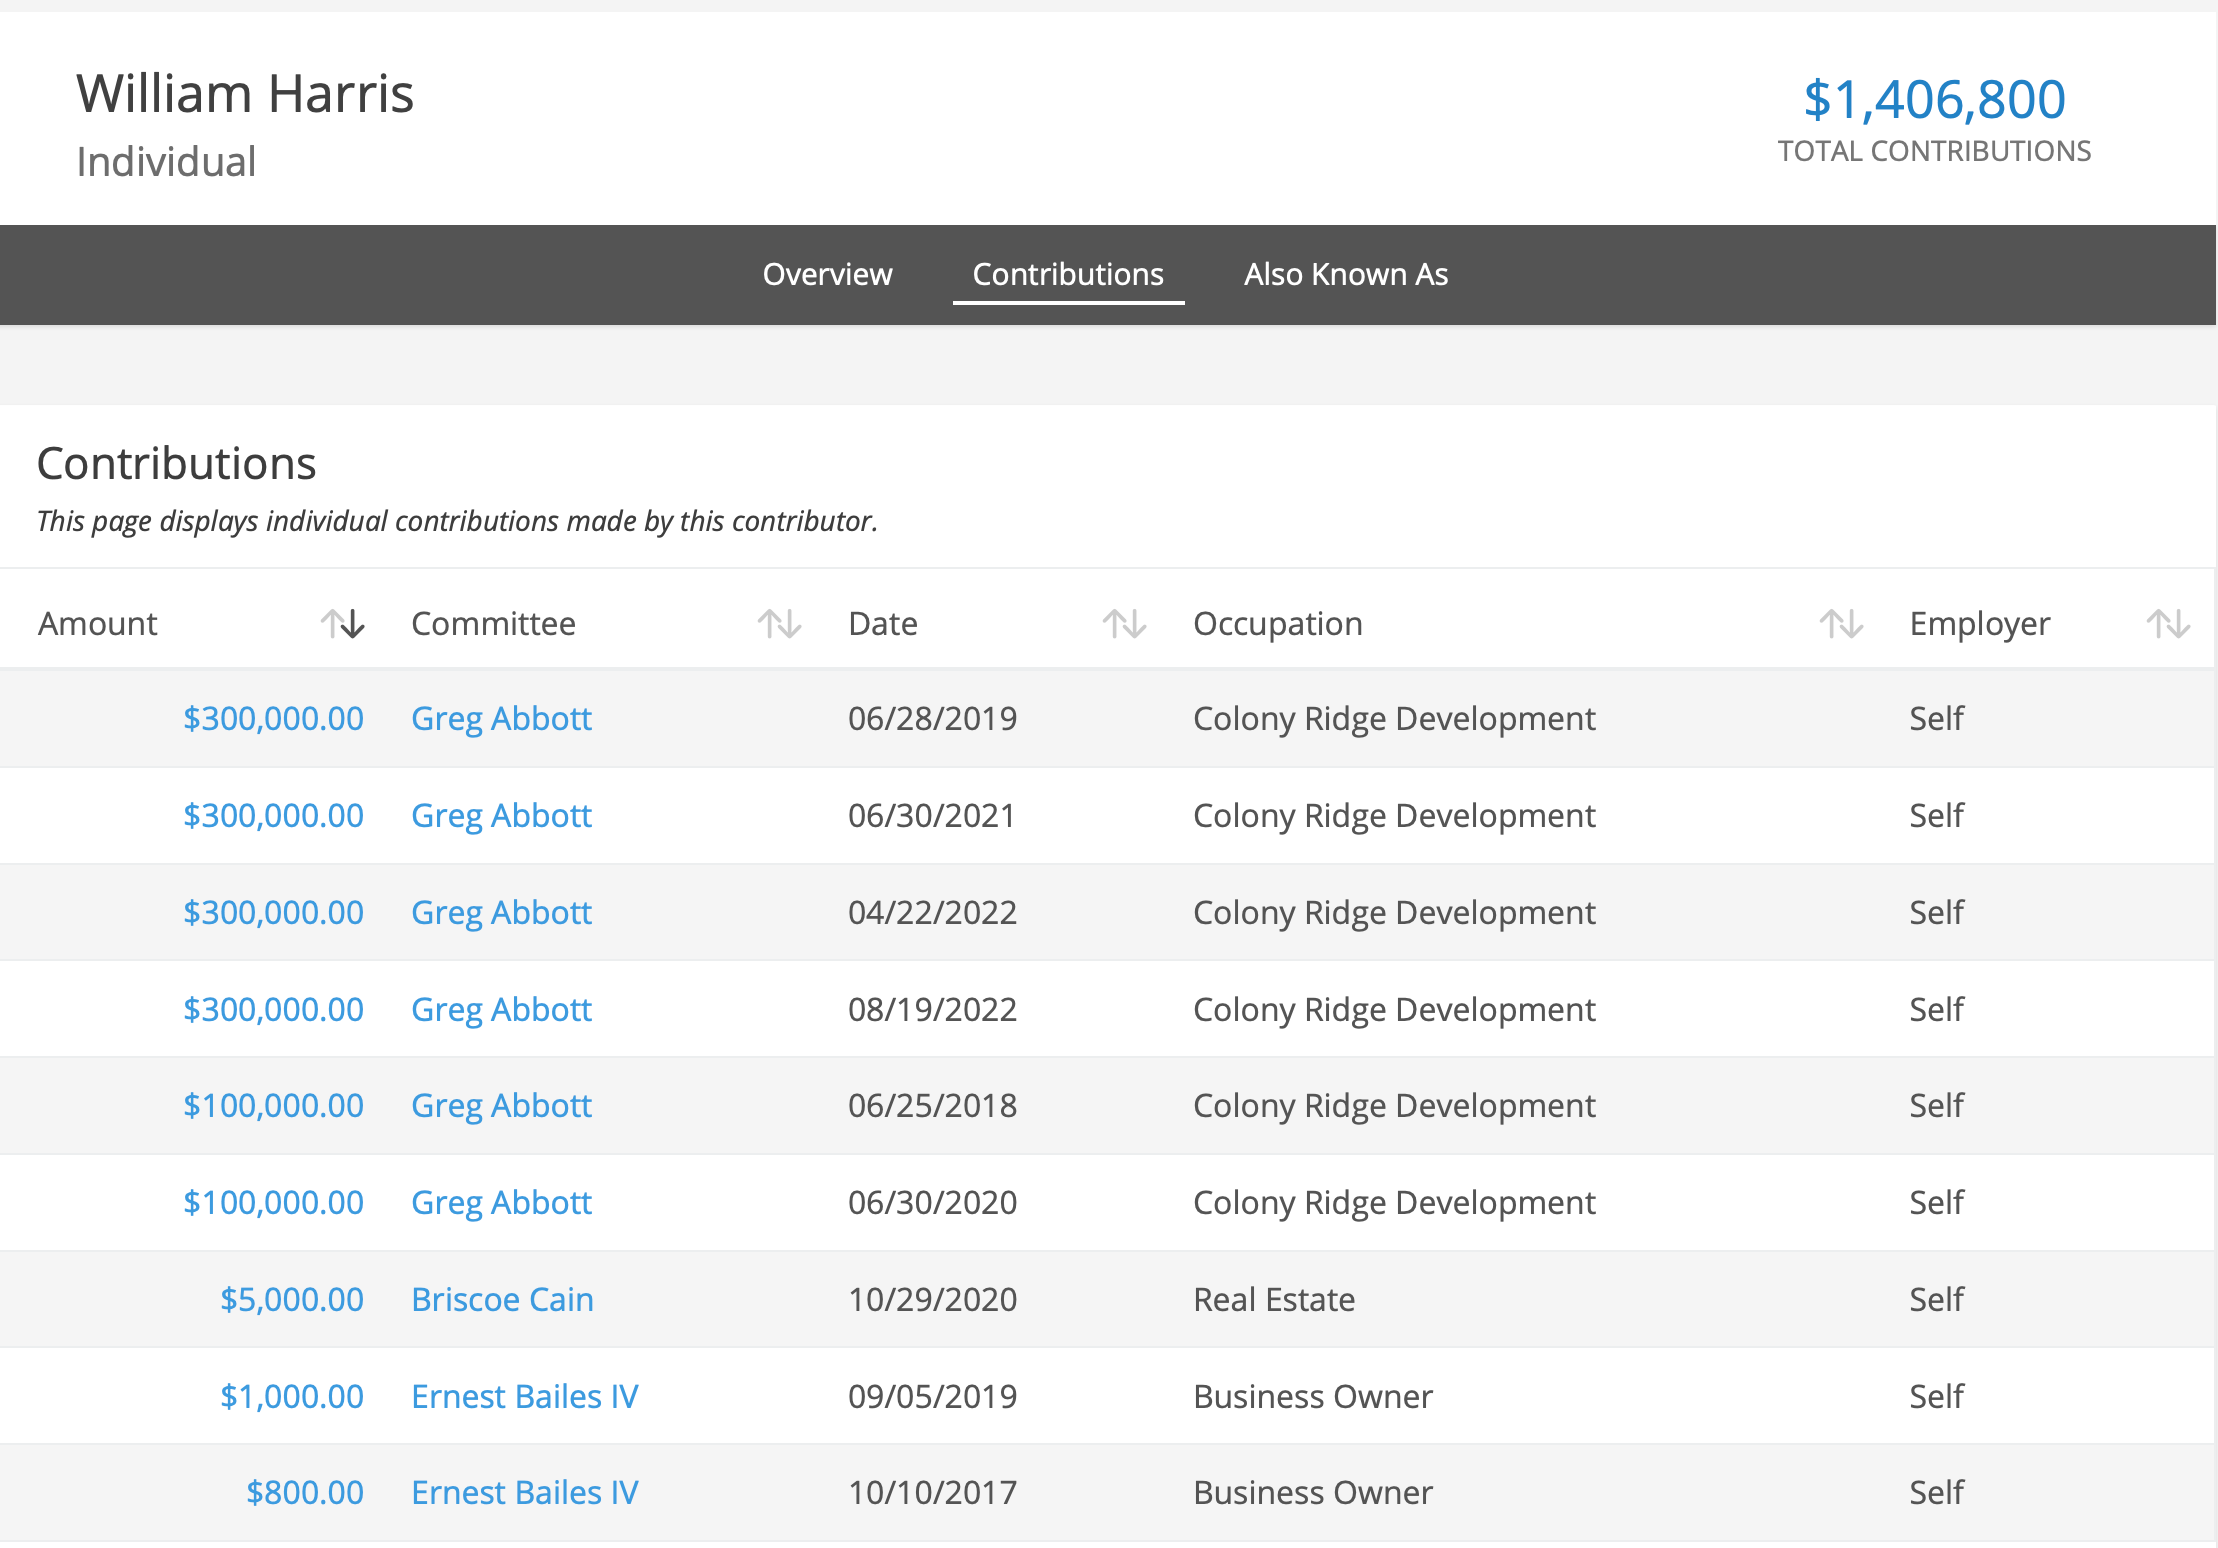Click the $1,000.00 contribution amount
Viewport: 2218px width, 1548px height.
tap(291, 1396)
